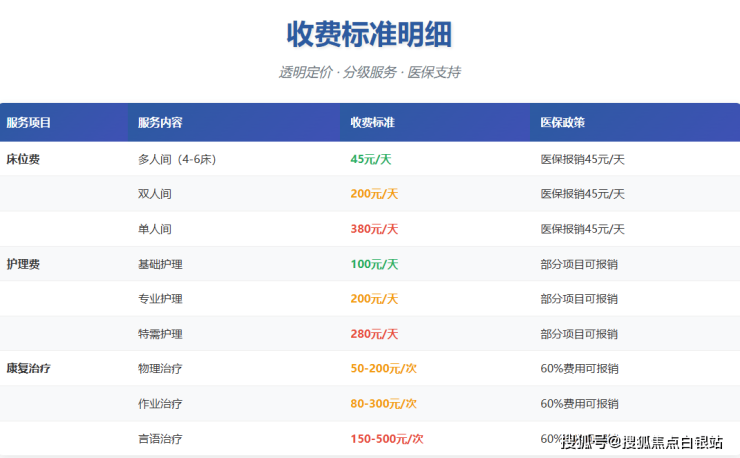Select the 服务内容 column header
740x458 pixels.
coord(160,123)
